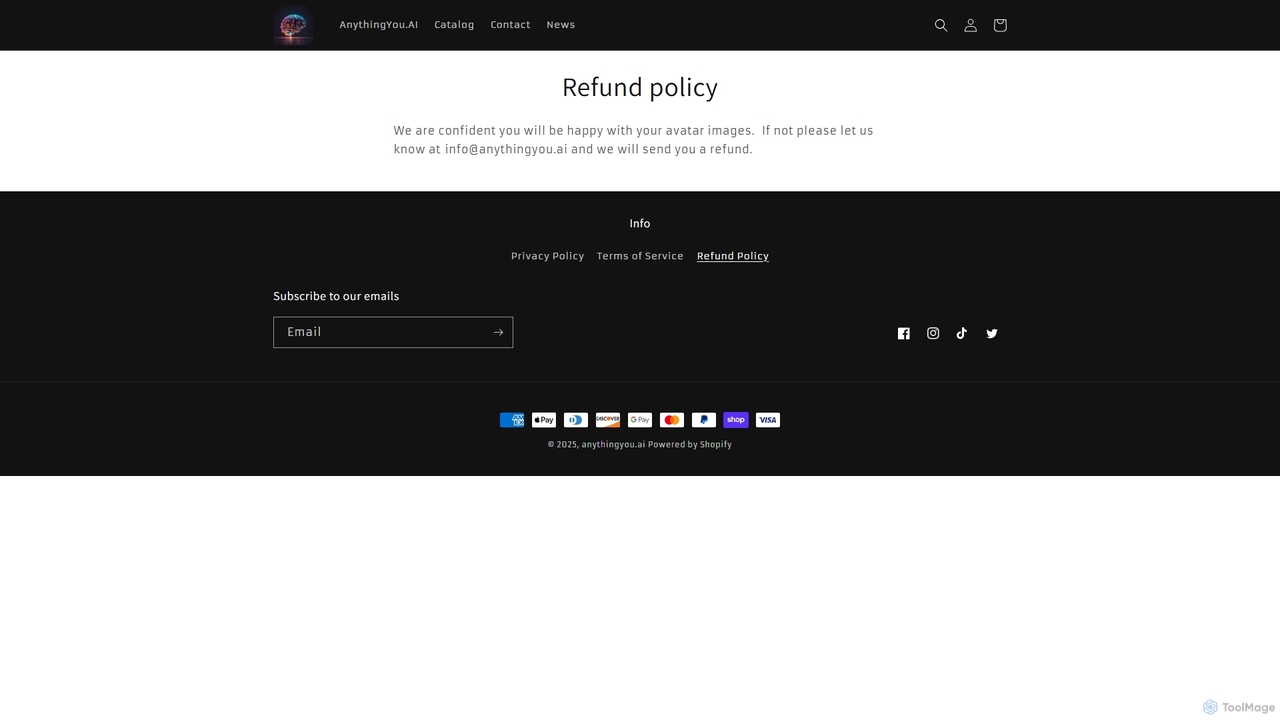
Task: Click the Visa payment icon
Action: tap(768, 420)
